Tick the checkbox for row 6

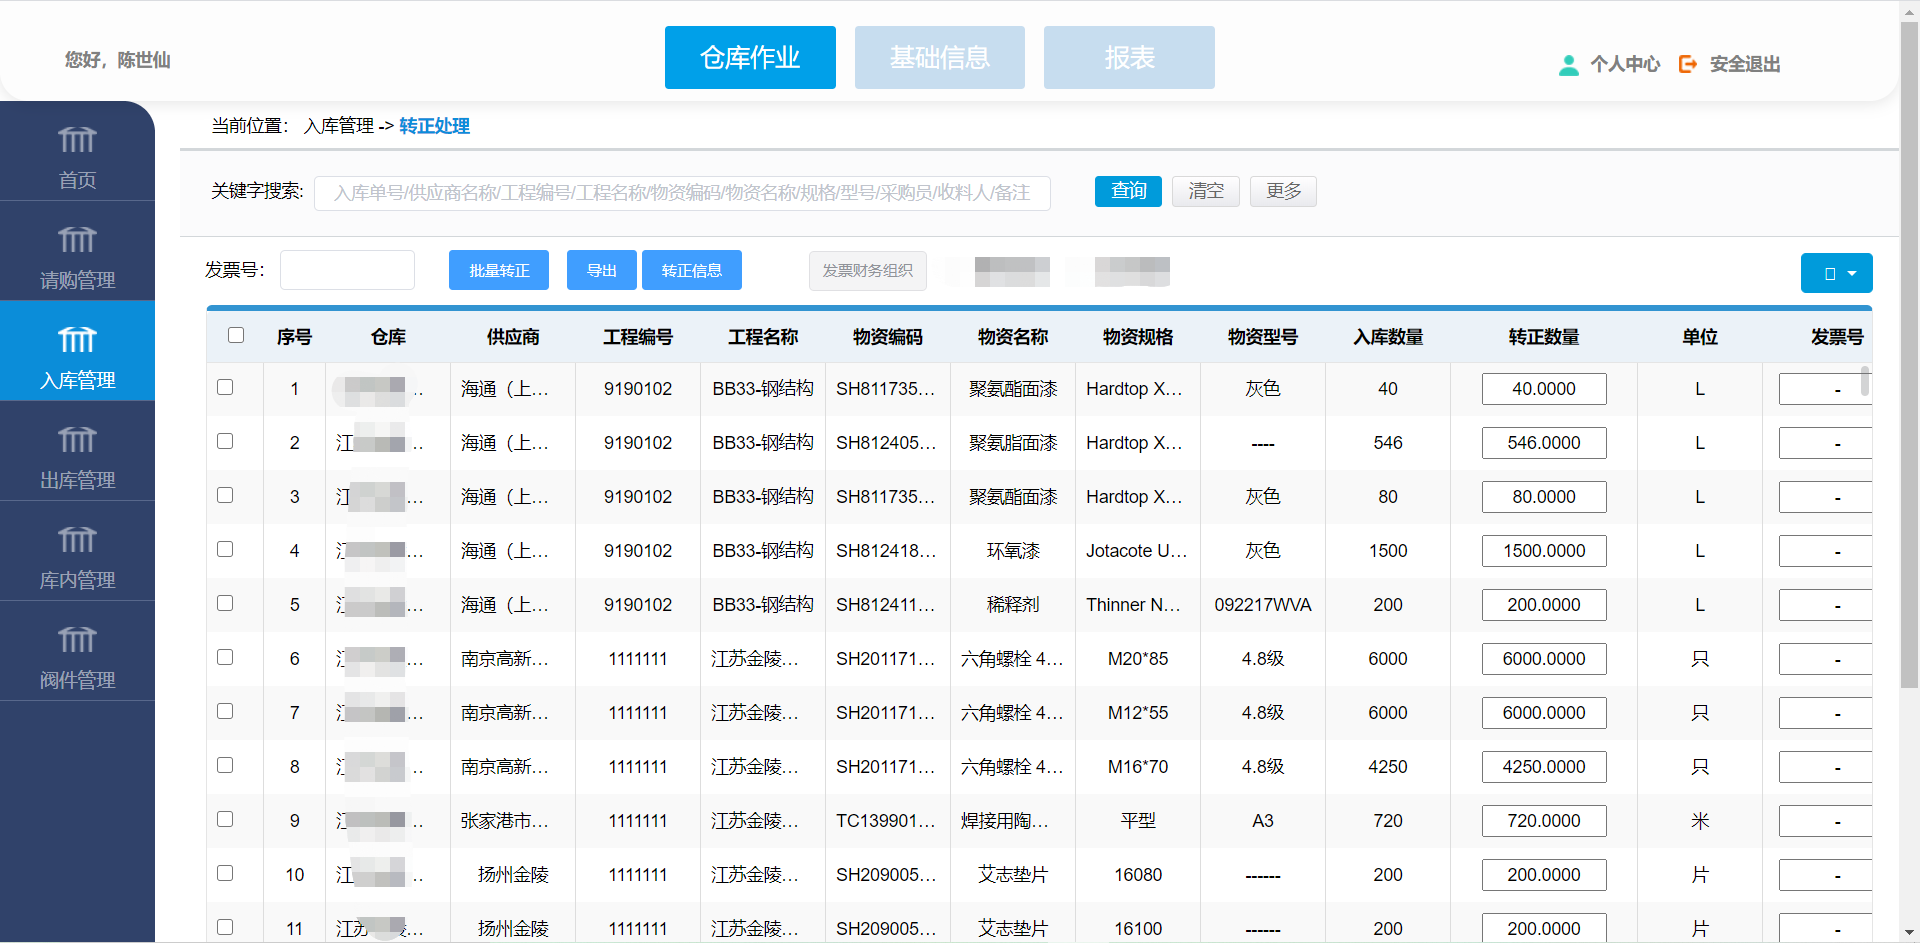(x=225, y=657)
